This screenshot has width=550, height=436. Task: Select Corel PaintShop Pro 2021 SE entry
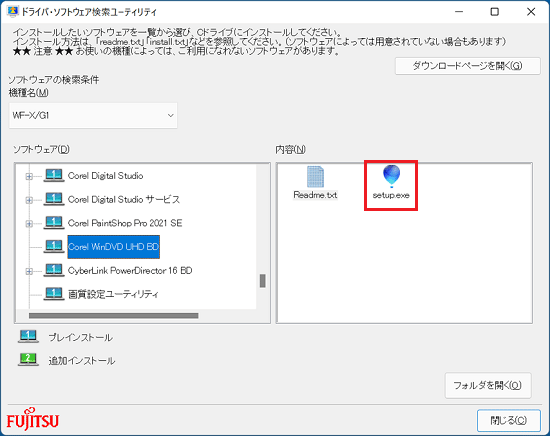[x=125, y=223]
